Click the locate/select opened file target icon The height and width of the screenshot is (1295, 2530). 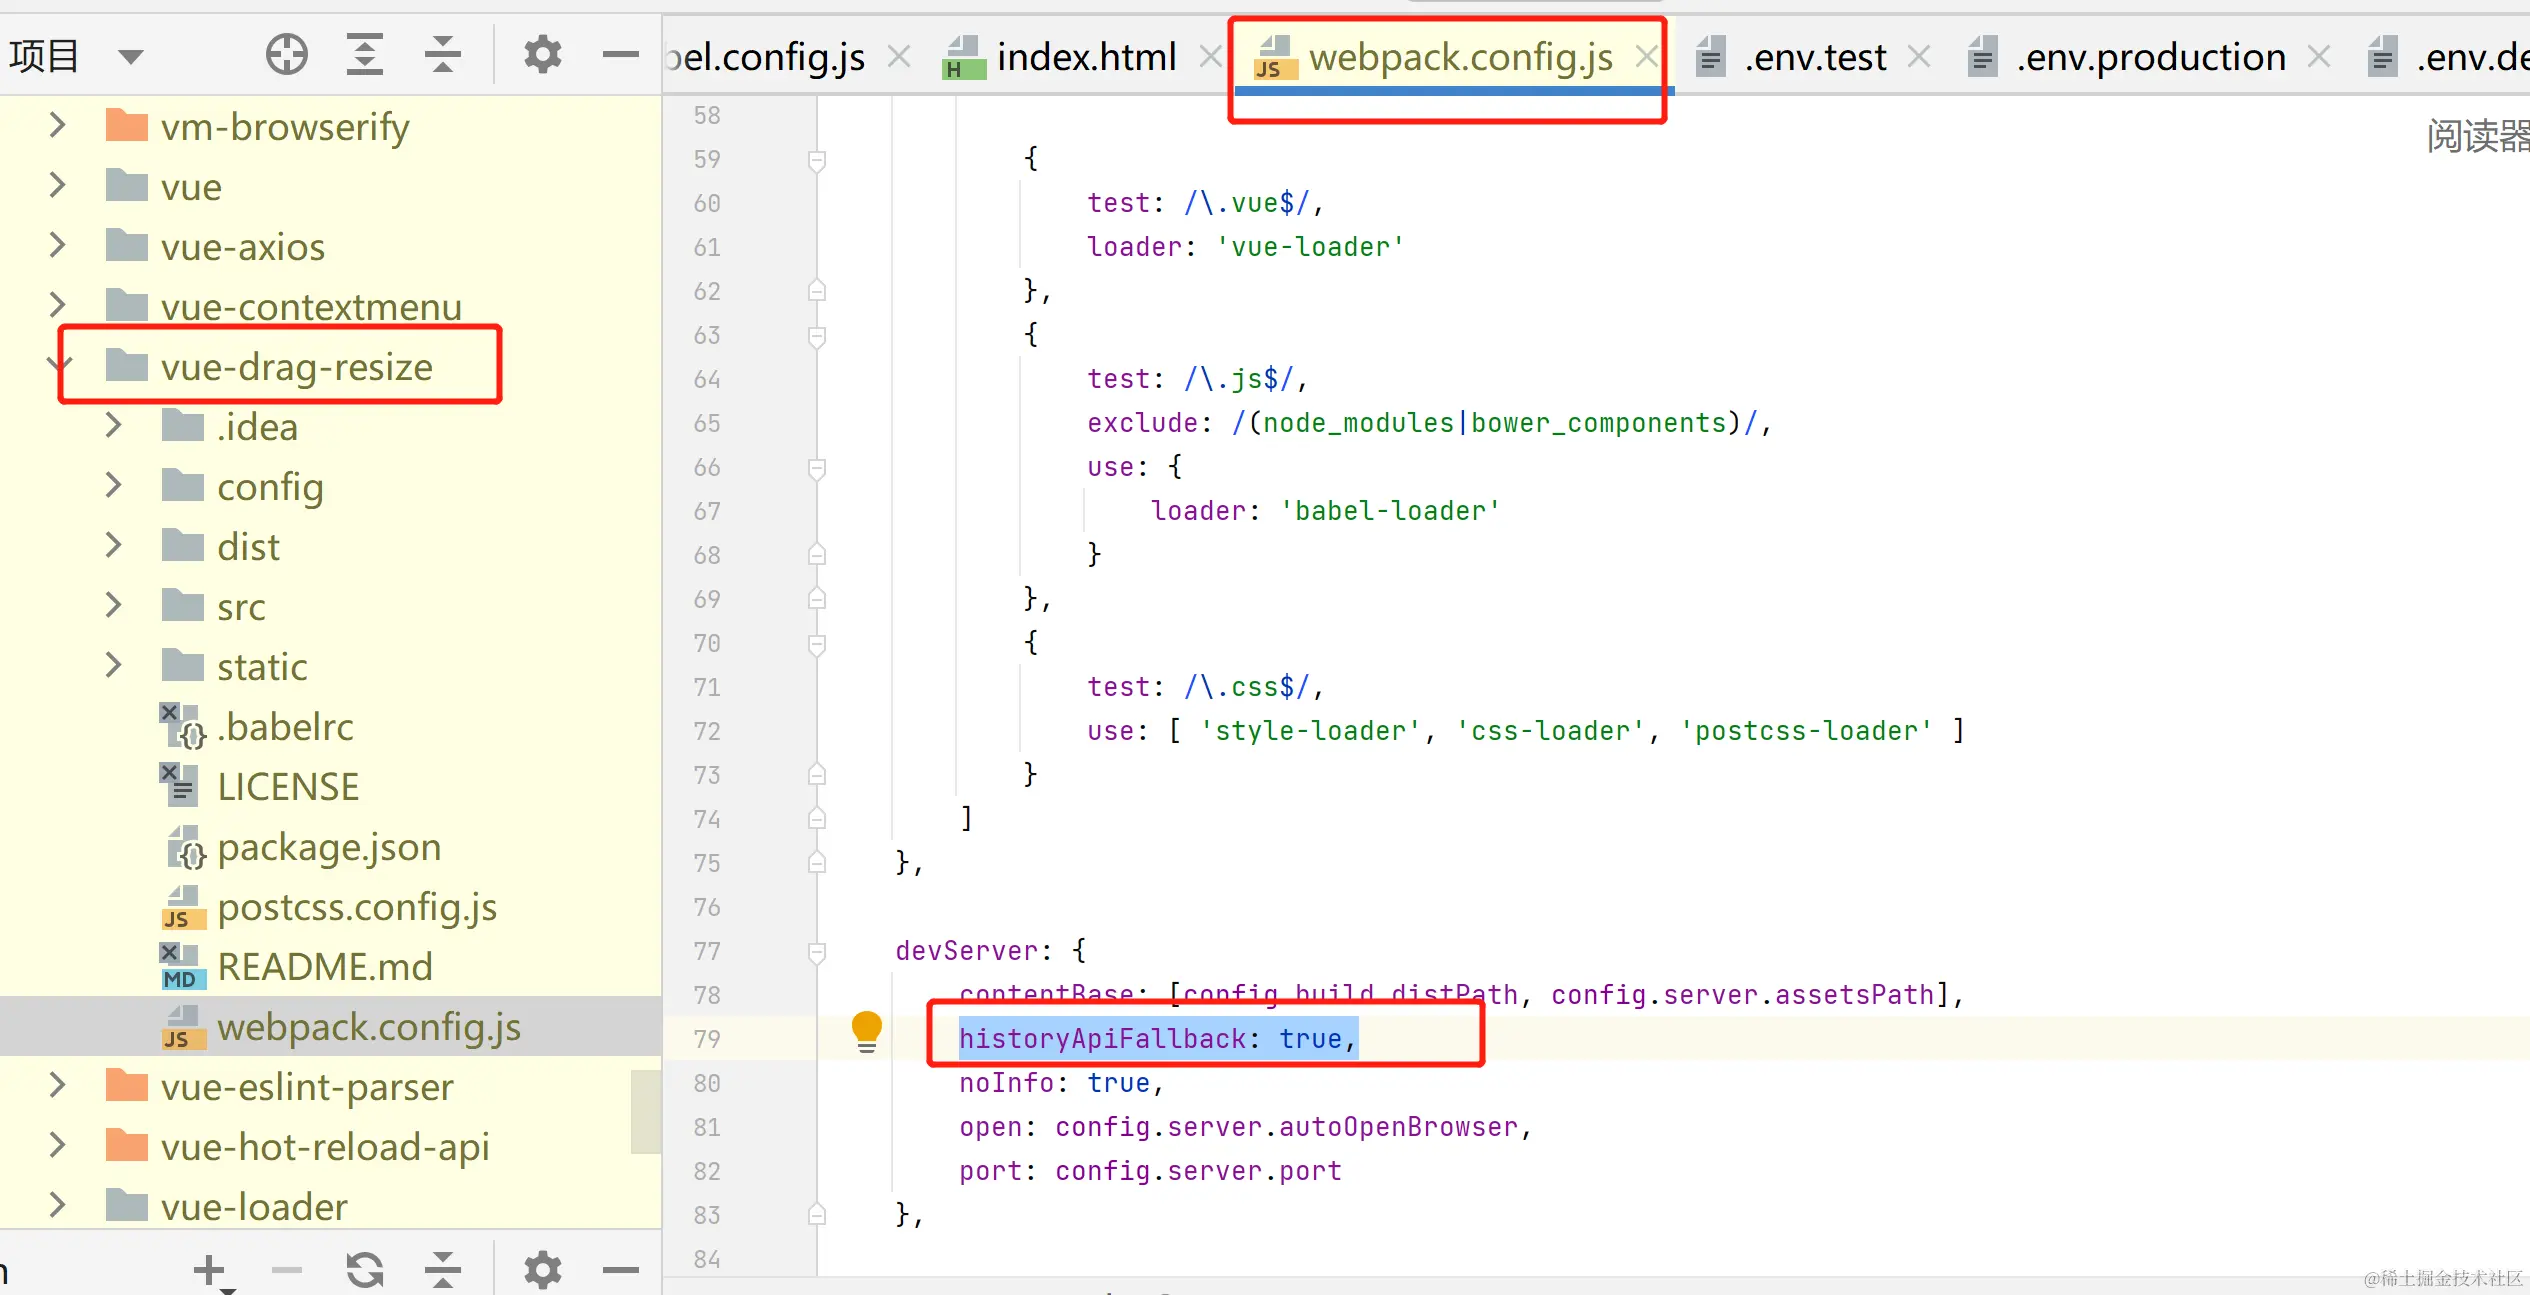click(286, 54)
